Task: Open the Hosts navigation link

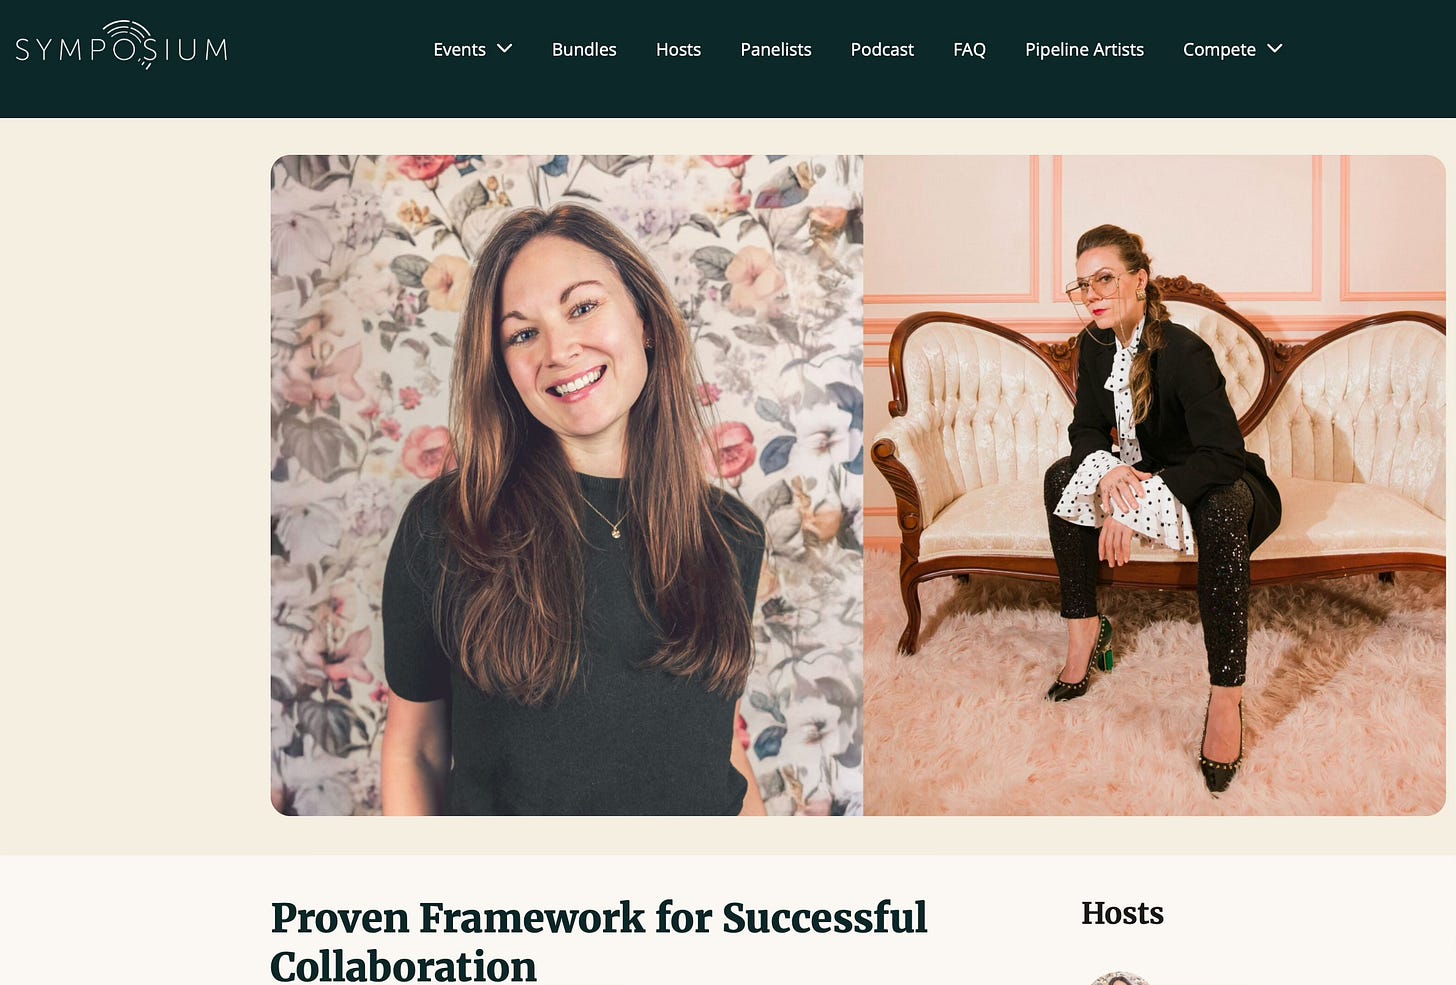Action: coord(678,49)
